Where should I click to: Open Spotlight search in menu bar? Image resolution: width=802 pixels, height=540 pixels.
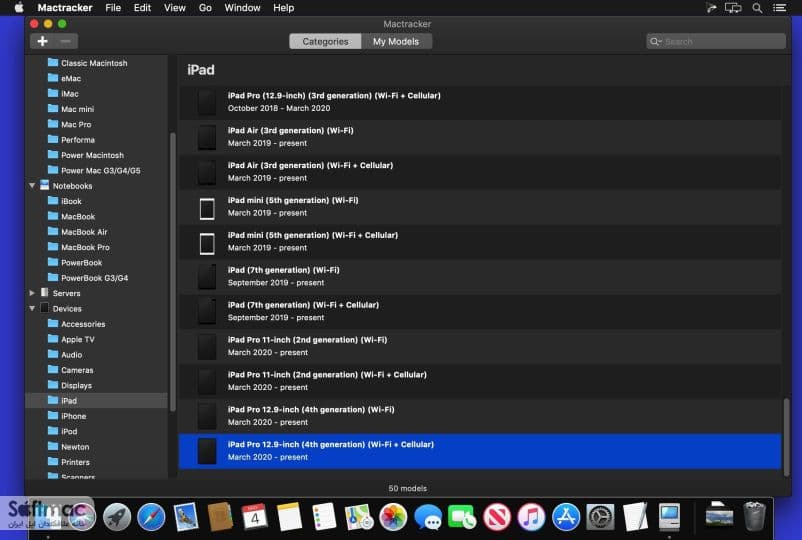[757, 8]
